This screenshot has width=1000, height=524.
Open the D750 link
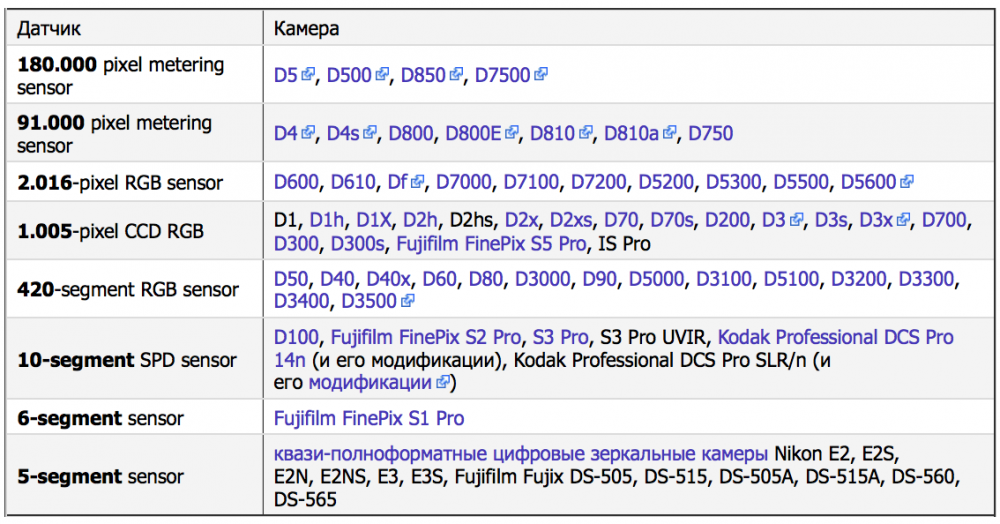pos(710,133)
